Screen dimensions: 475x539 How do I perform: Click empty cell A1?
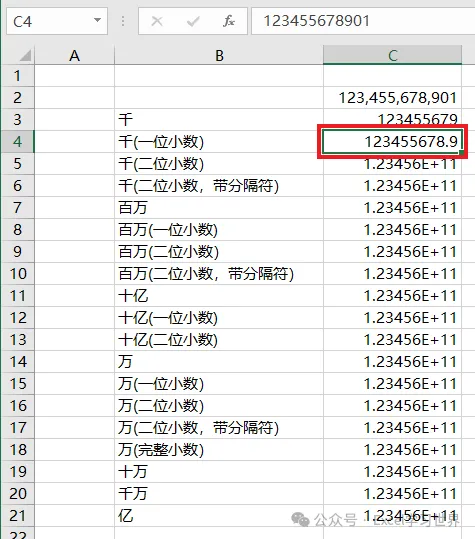[74, 76]
